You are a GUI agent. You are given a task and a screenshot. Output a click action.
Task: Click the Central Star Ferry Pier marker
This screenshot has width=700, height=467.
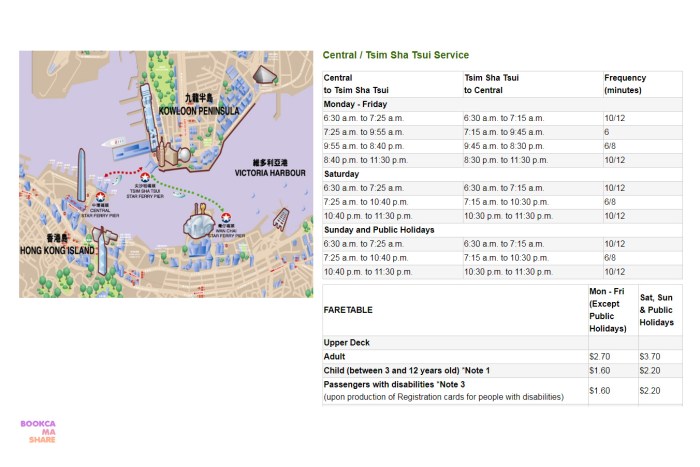point(100,197)
